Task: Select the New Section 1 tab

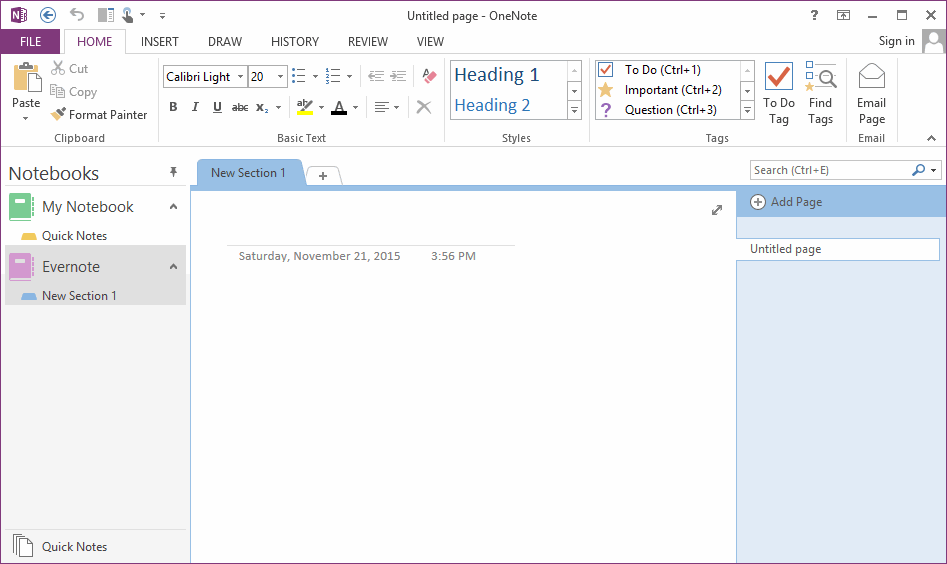Action: pos(248,173)
